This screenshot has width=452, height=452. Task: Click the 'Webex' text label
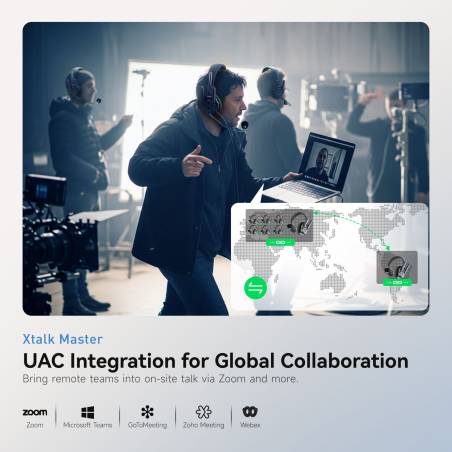(250, 425)
